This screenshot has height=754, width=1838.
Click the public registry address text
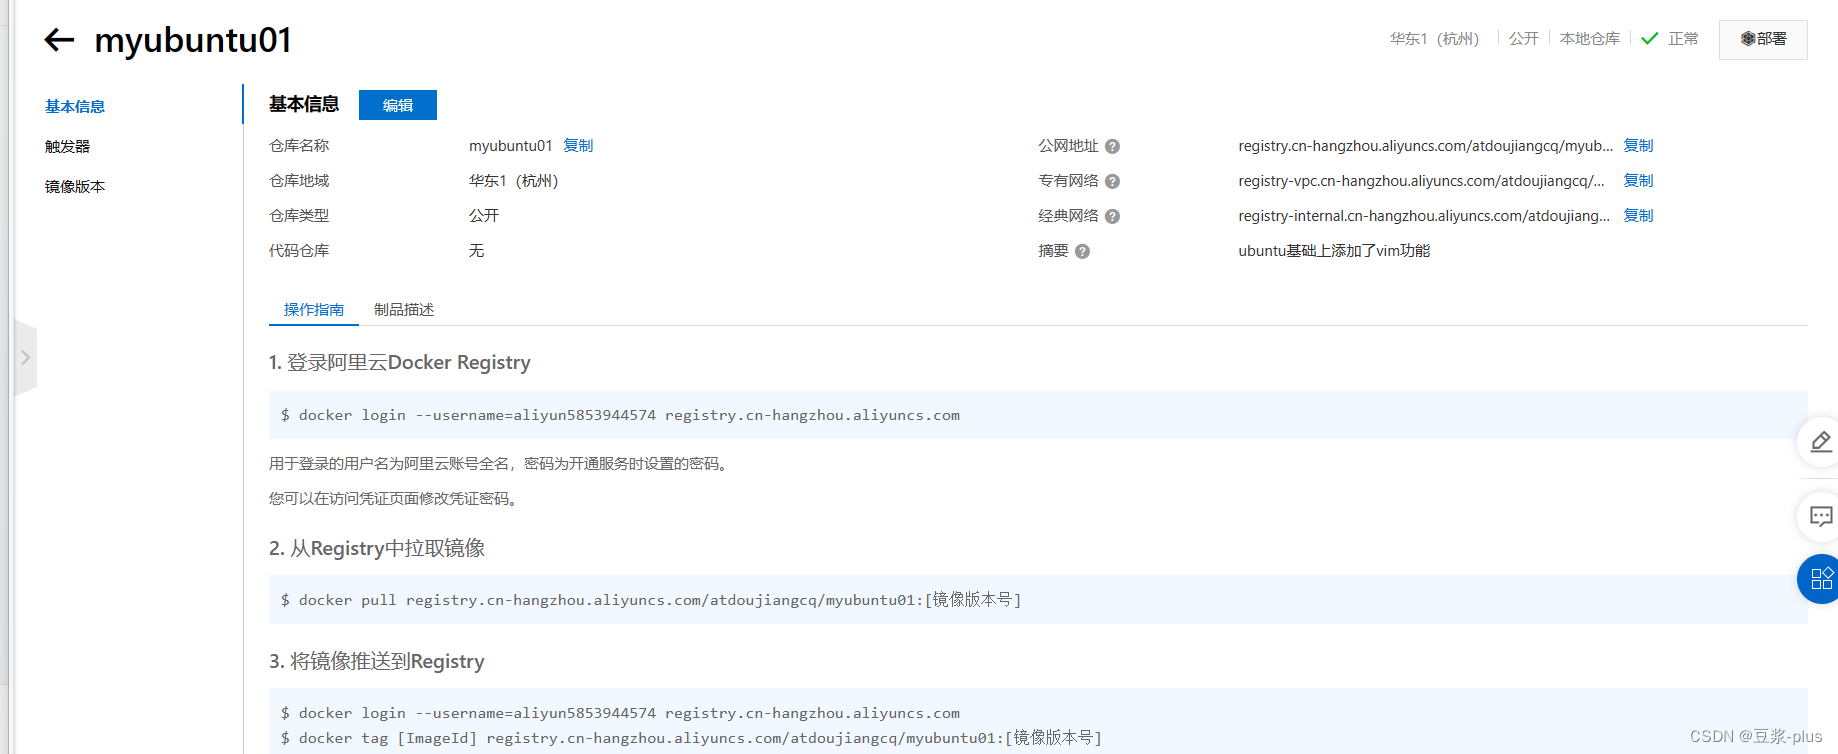click(1425, 146)
